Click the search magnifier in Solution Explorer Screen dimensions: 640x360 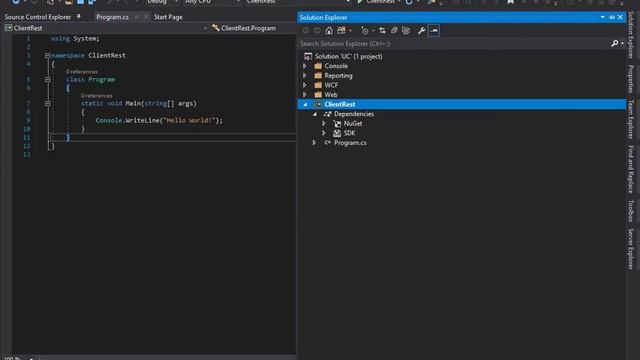click(x=615, y=43)
